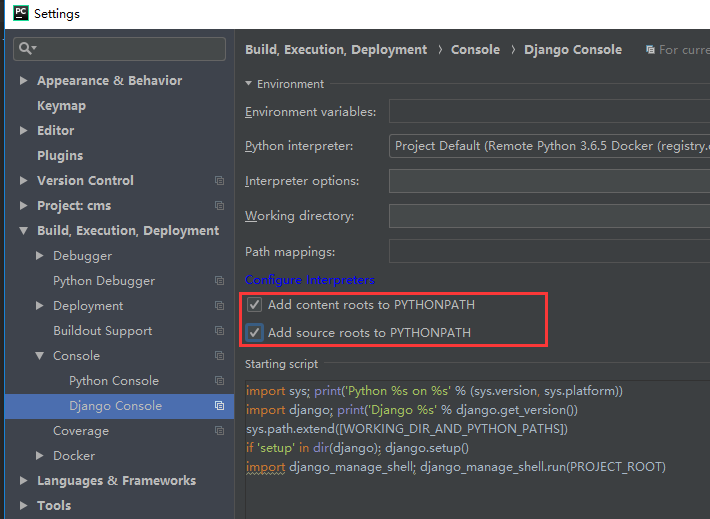This screenshot has height=519, width=710.
Task: Click Path mappings input field
Action: [549, 251]
